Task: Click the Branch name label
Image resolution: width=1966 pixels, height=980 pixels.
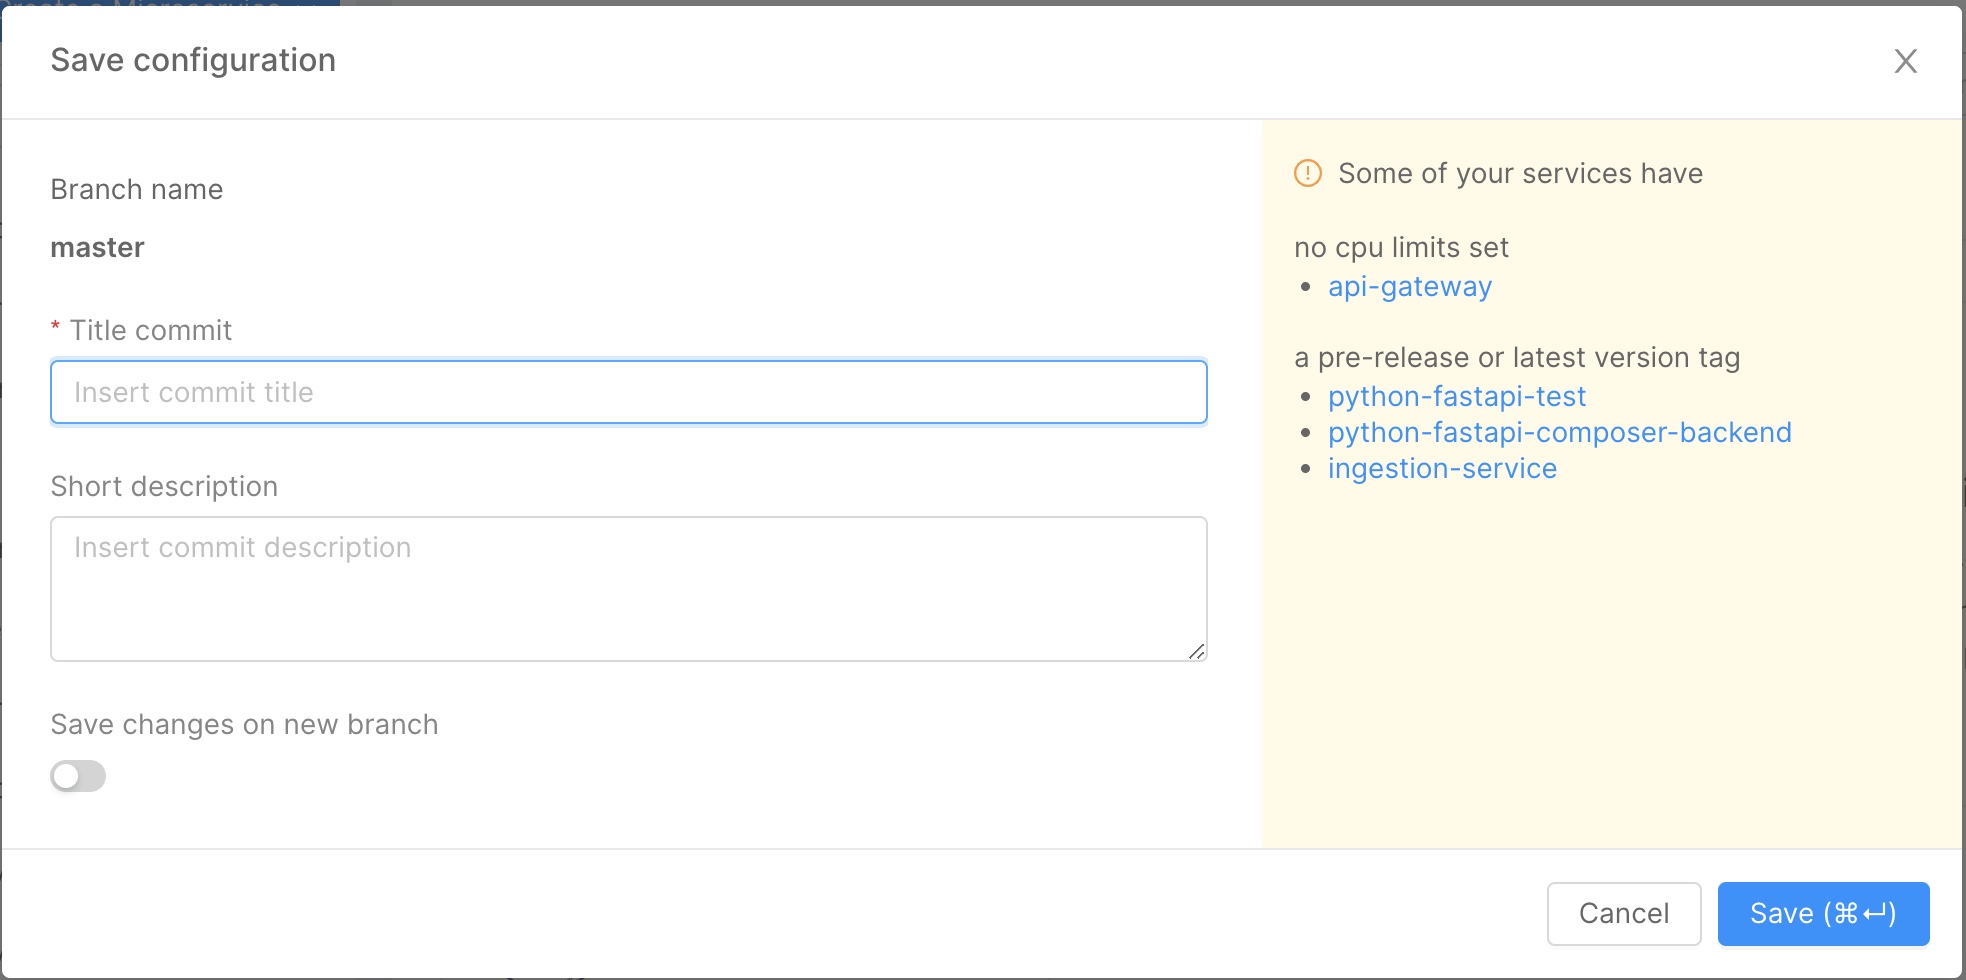Action: pos(136,189)
